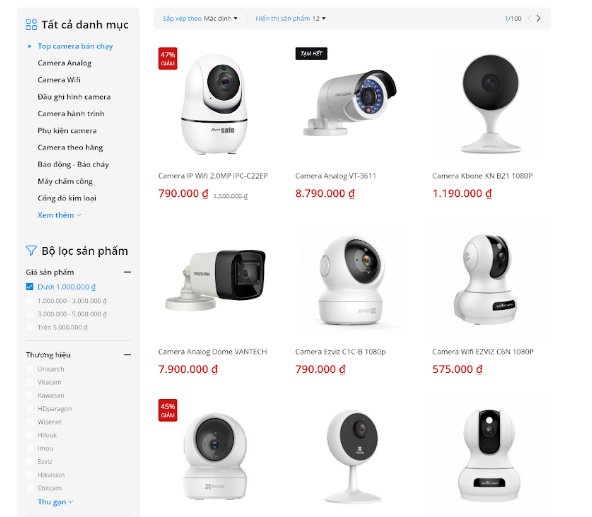Click the TẠM HẾT out-of-stock badge
Viewport: 592px width, 517px height.
311,53
